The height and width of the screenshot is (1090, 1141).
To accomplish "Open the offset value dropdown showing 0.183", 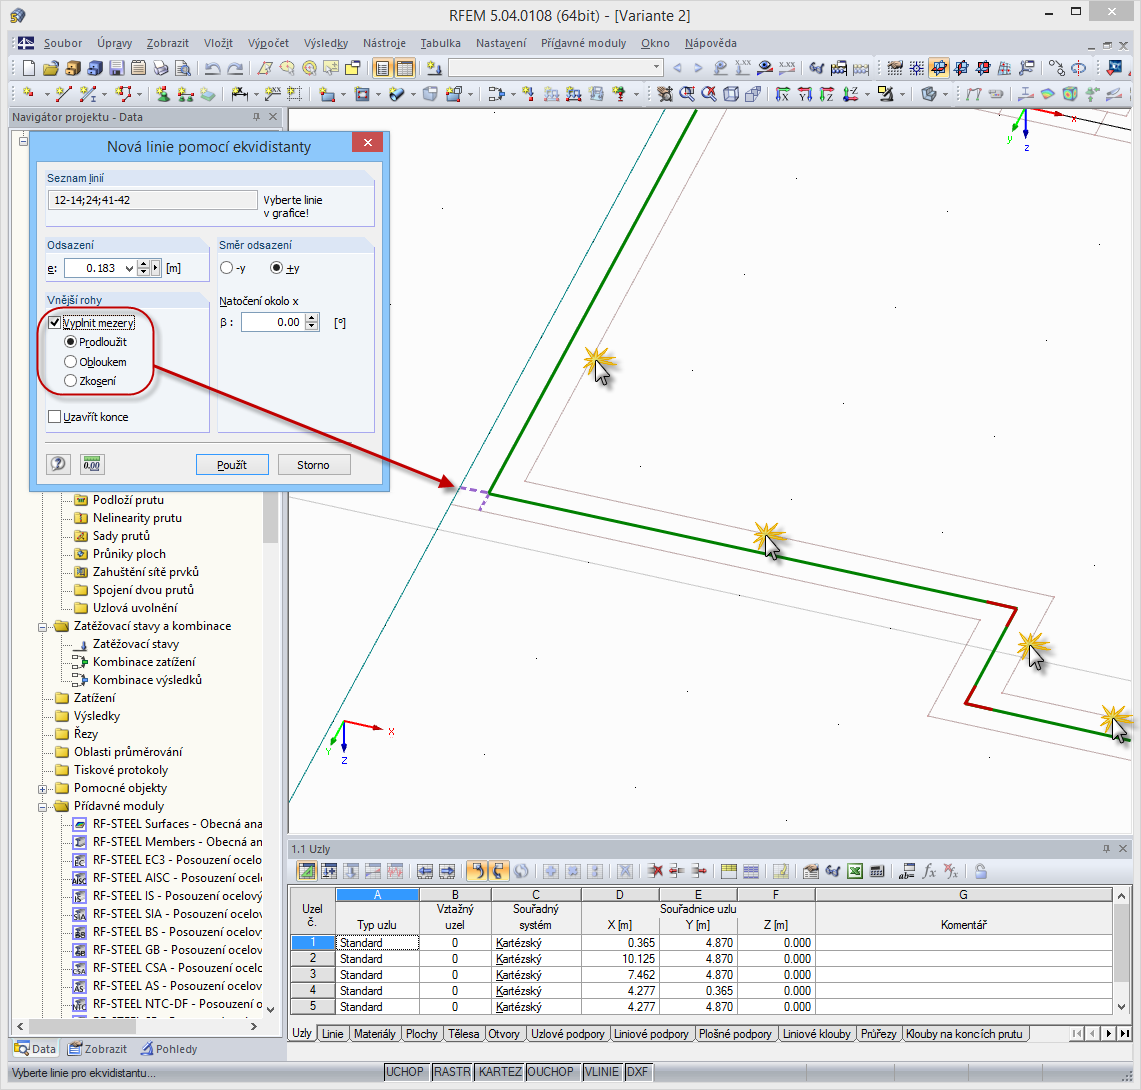I will coord(131,267).
